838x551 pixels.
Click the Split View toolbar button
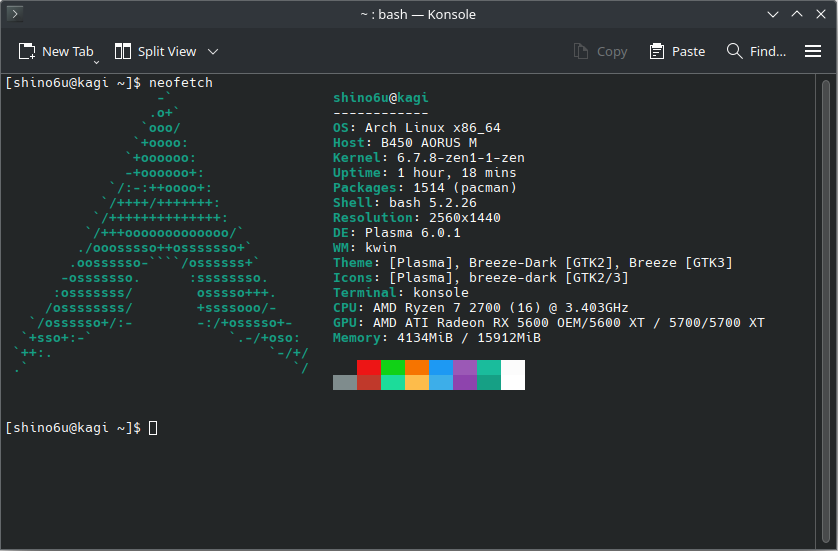coord(156,51)
